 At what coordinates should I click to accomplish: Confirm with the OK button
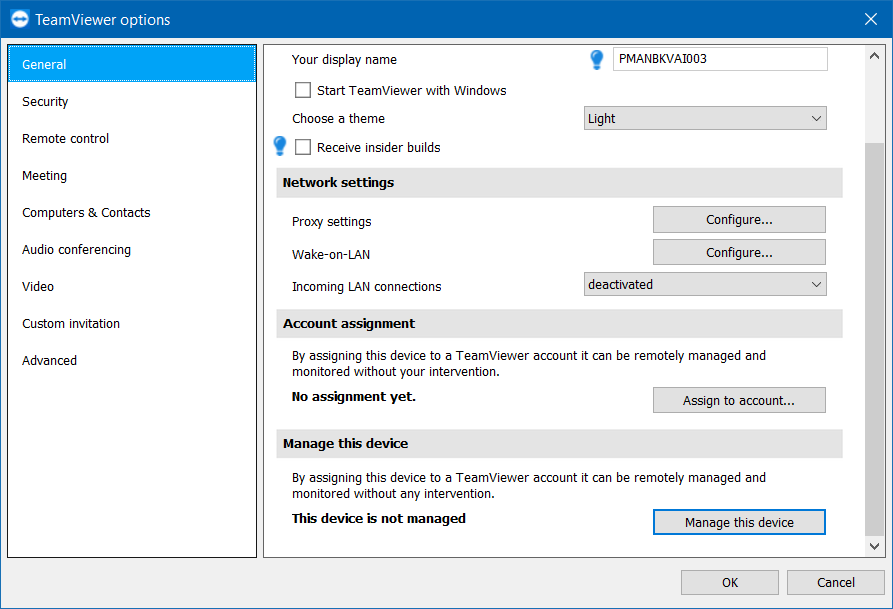730,582
